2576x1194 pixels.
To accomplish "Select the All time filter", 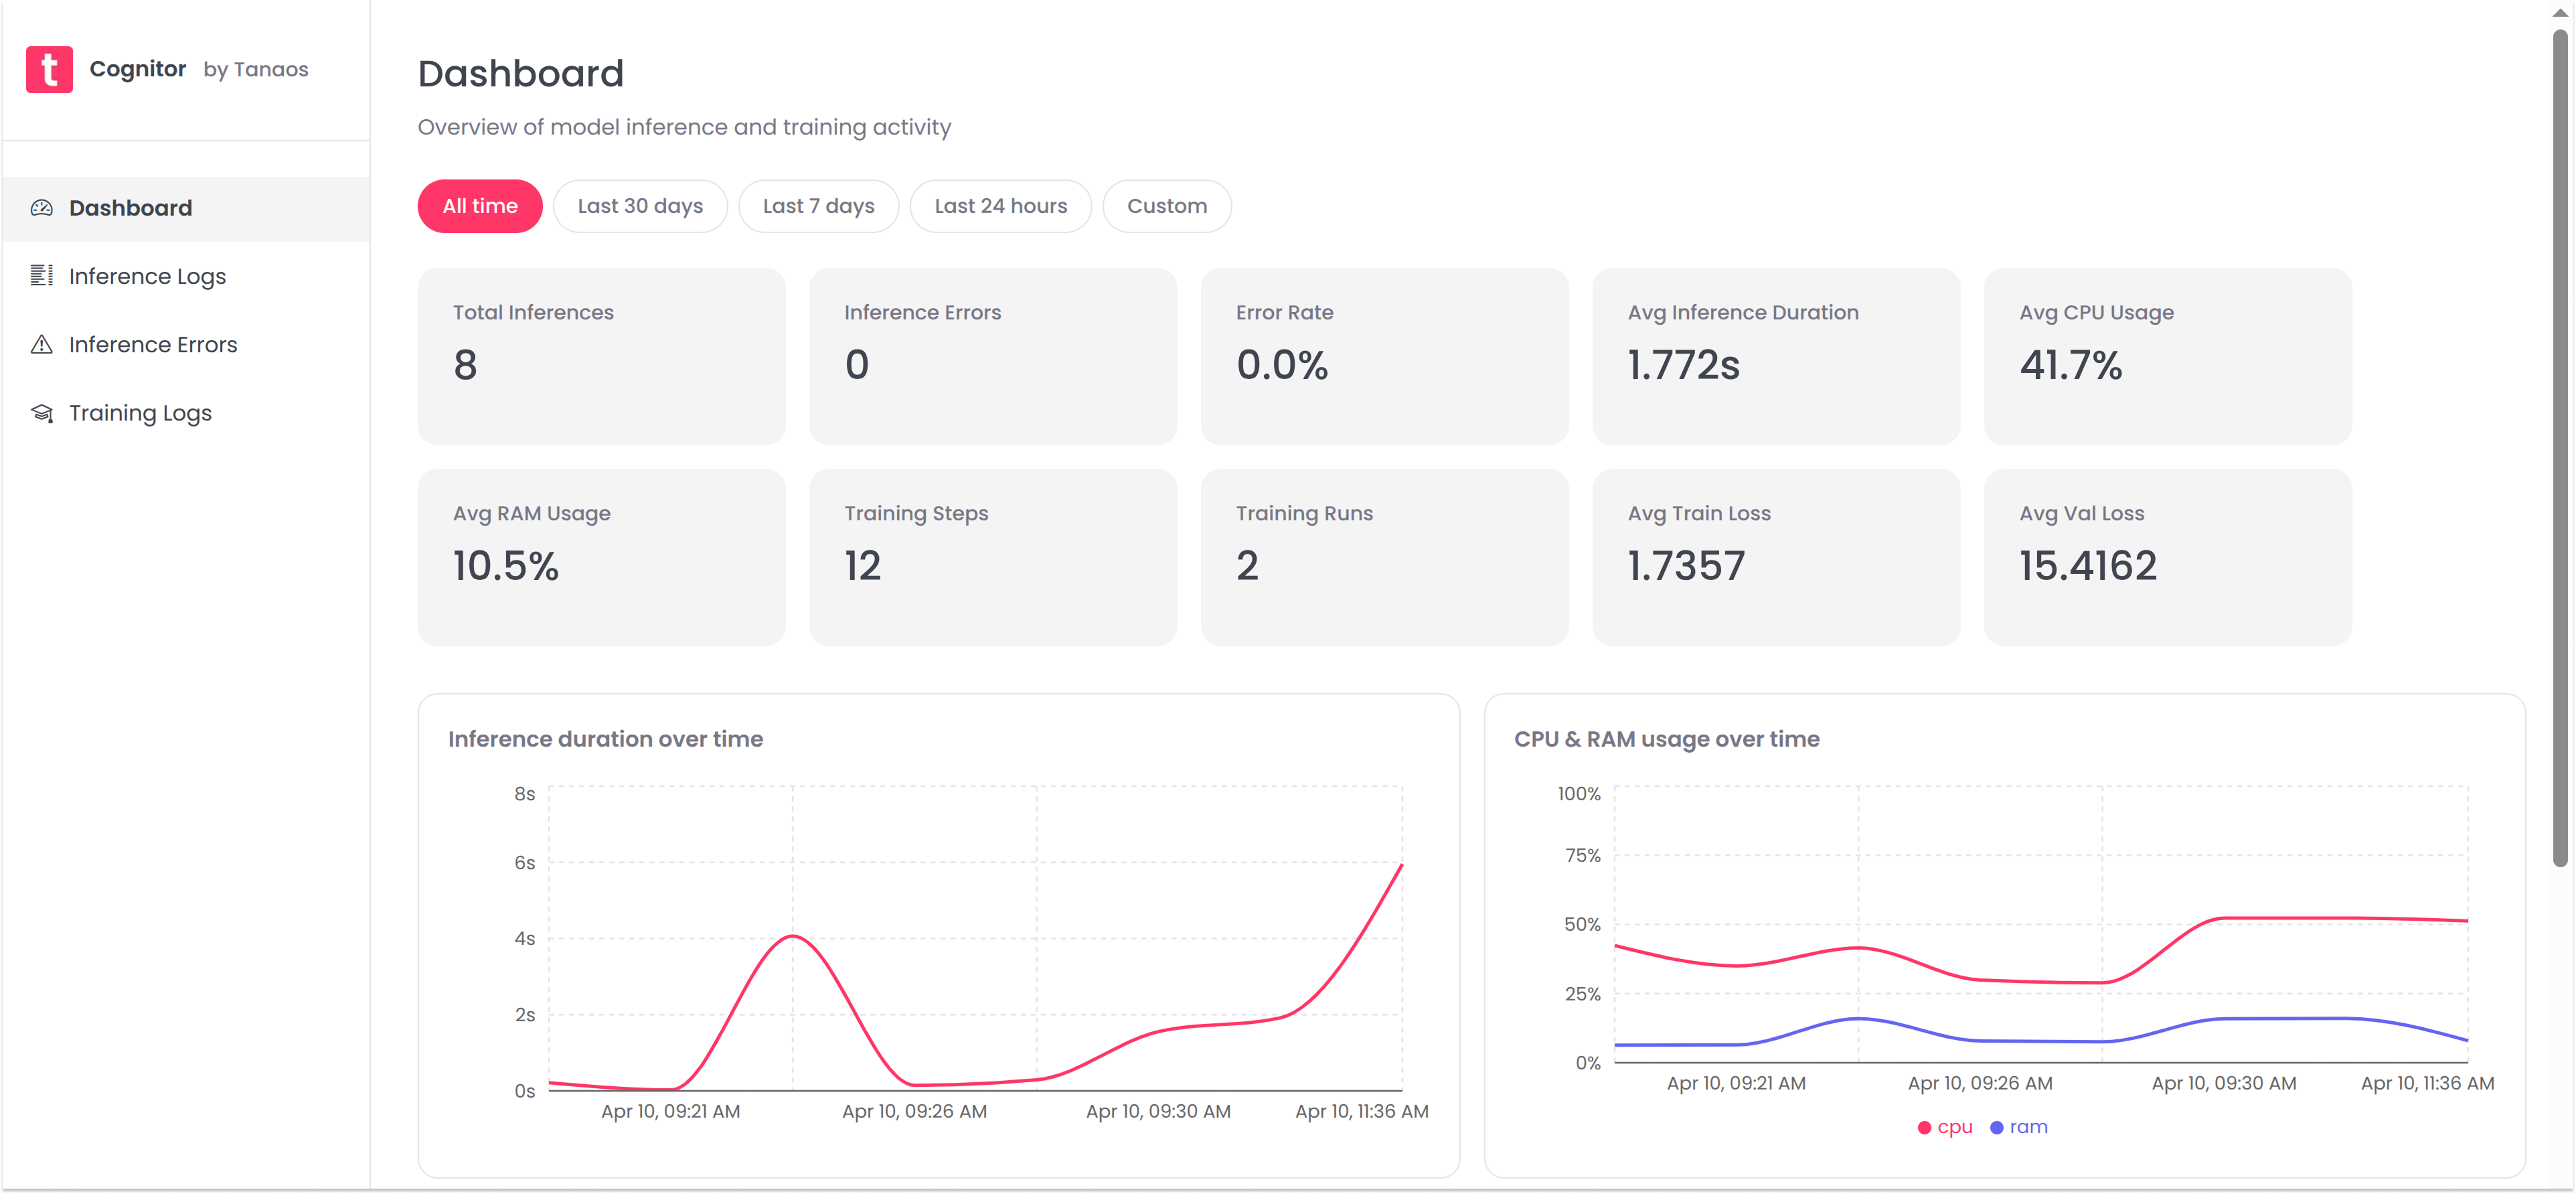I will tap(480, 206).
